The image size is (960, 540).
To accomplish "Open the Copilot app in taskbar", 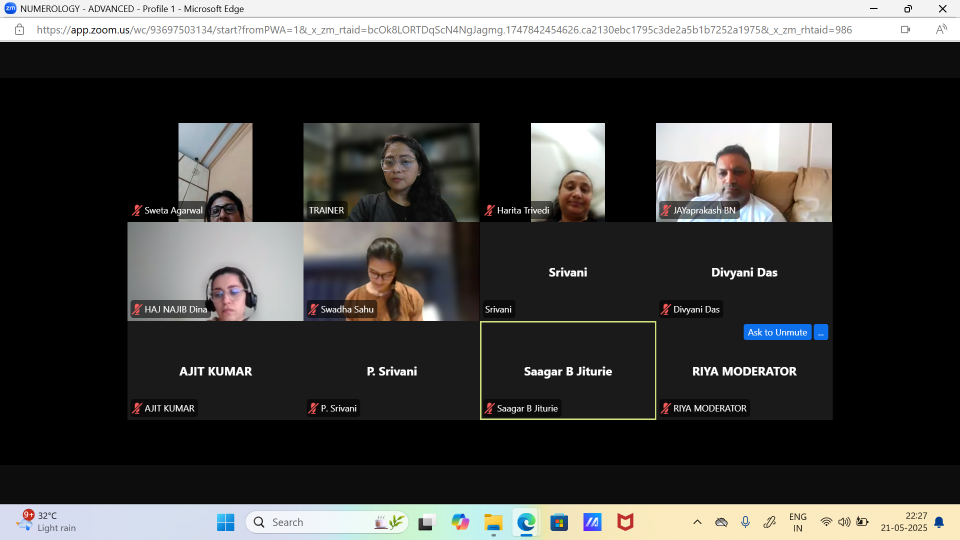I will coord(460,522).
